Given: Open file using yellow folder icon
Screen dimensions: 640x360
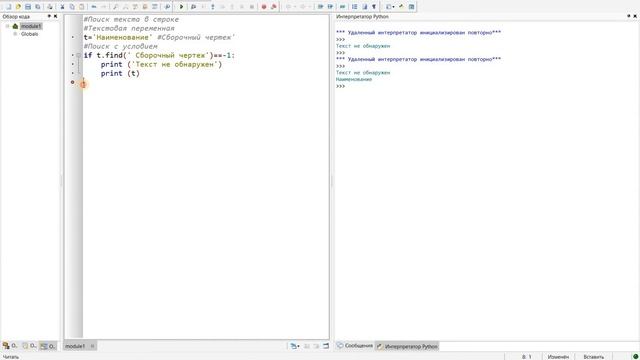Looking at the screenshot, I should tap(18, 7).
